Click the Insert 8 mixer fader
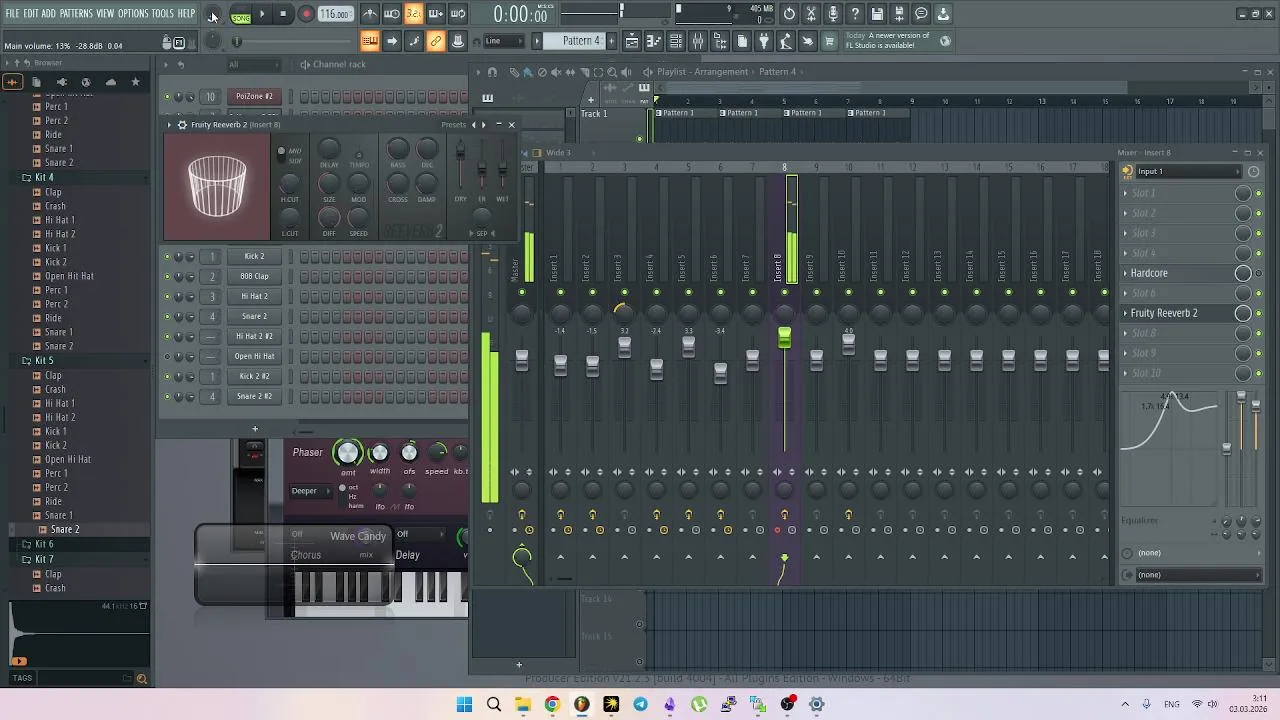 click(x=785, y=338)
